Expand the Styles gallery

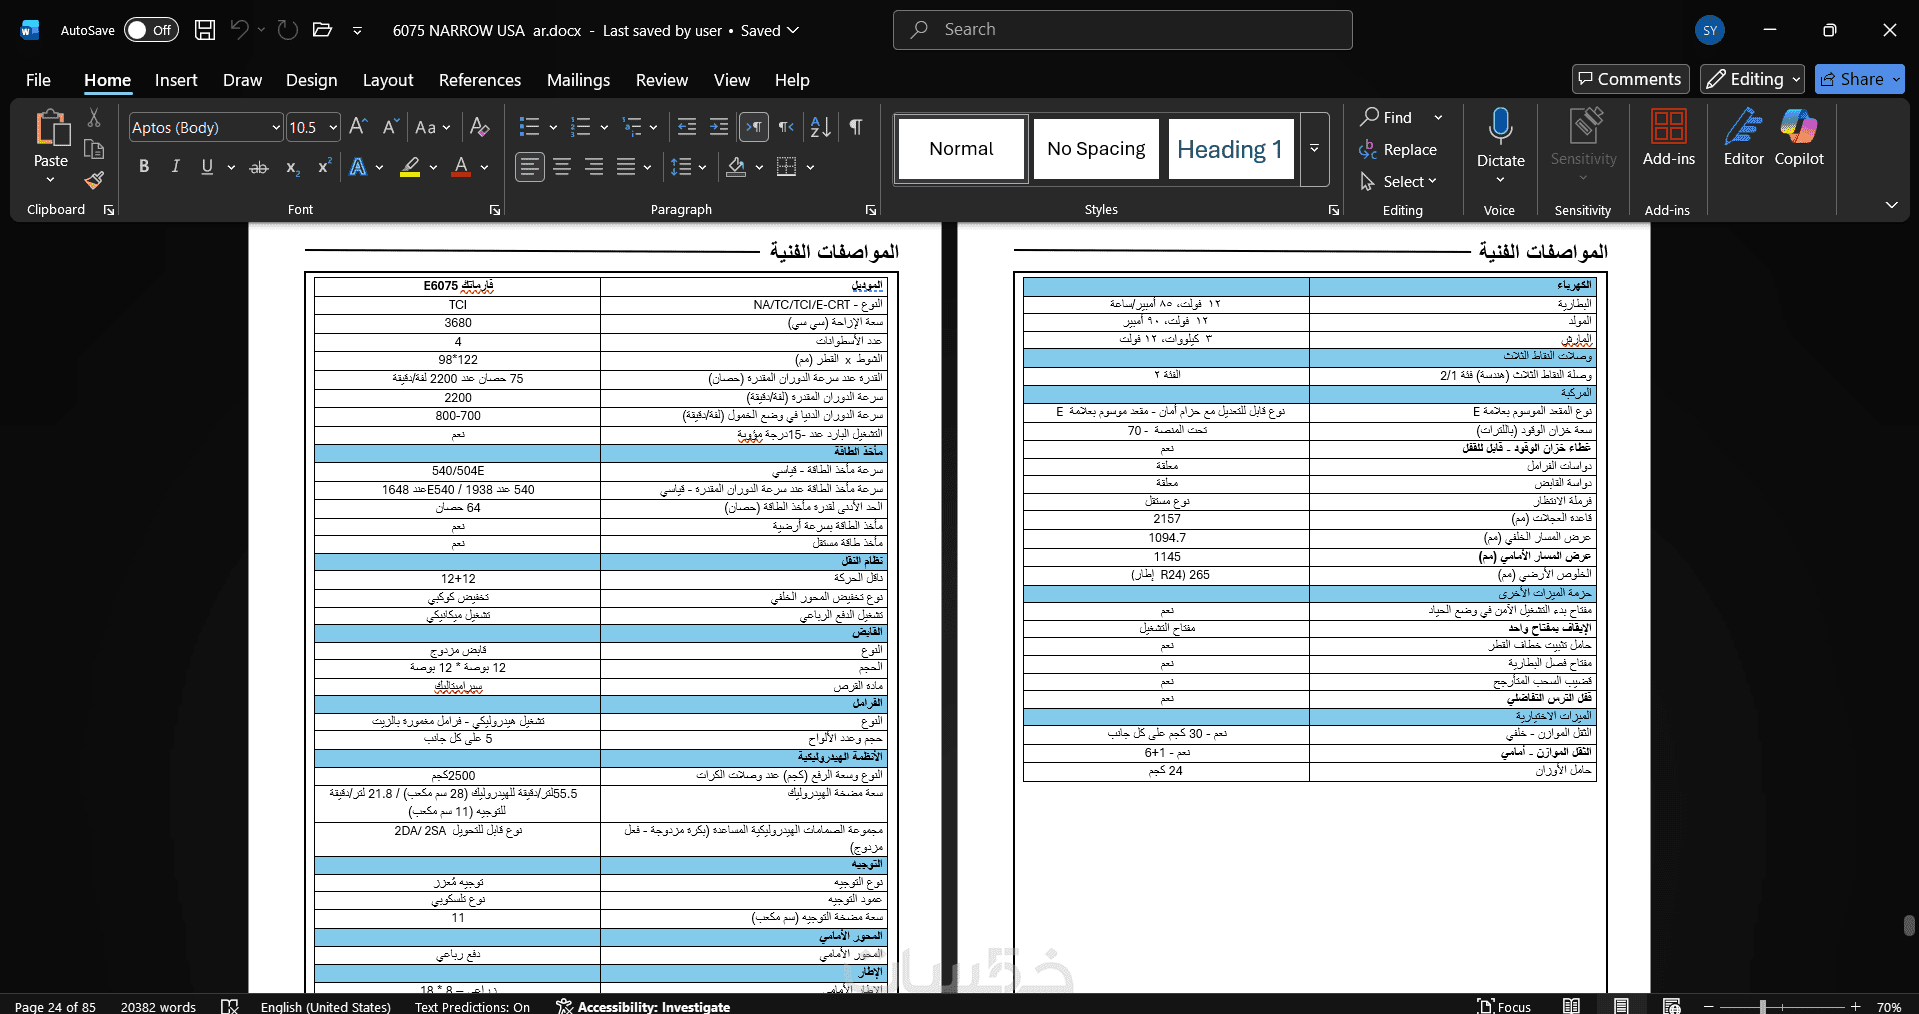tap(1314, 149)
